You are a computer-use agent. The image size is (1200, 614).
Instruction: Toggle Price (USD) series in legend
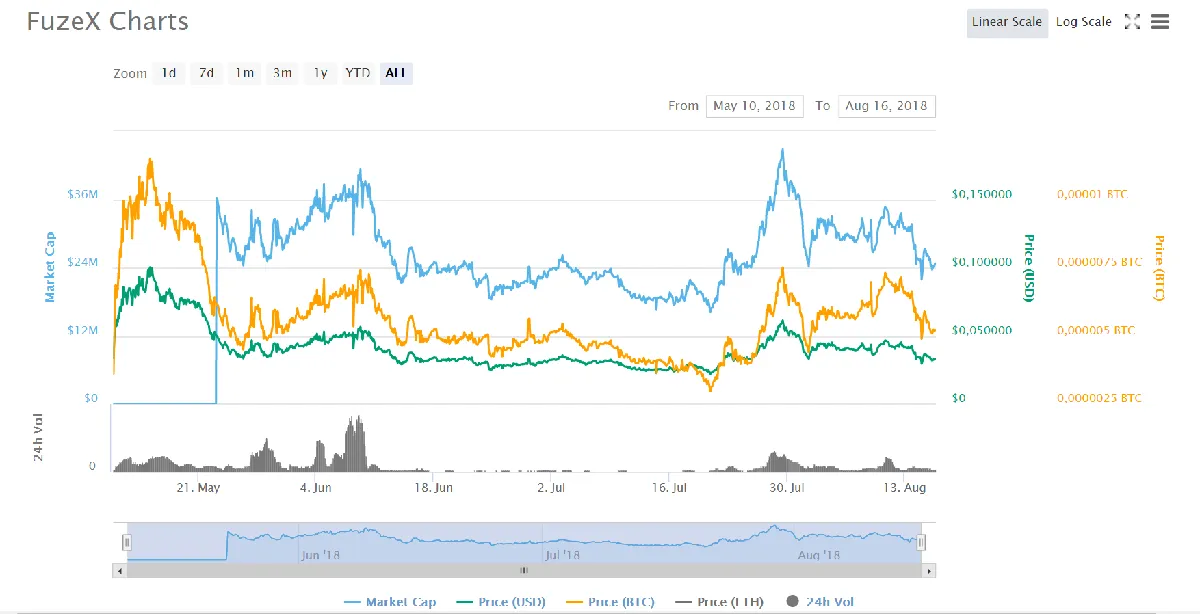pyautogui.click(x=500, y=602)
